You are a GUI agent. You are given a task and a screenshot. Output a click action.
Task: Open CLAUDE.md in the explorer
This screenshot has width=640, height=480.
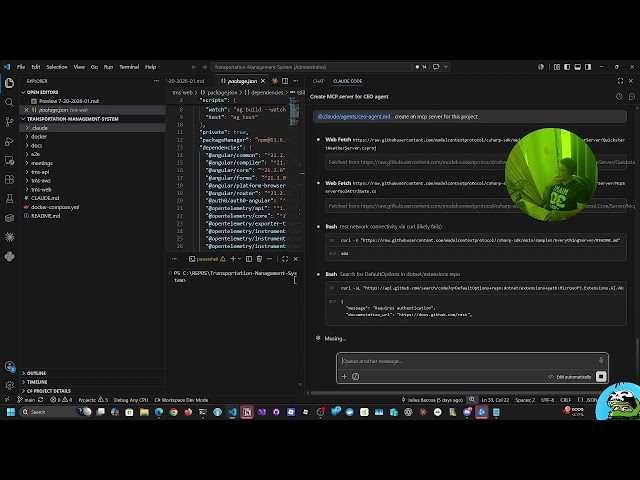(x=45, y=198)
